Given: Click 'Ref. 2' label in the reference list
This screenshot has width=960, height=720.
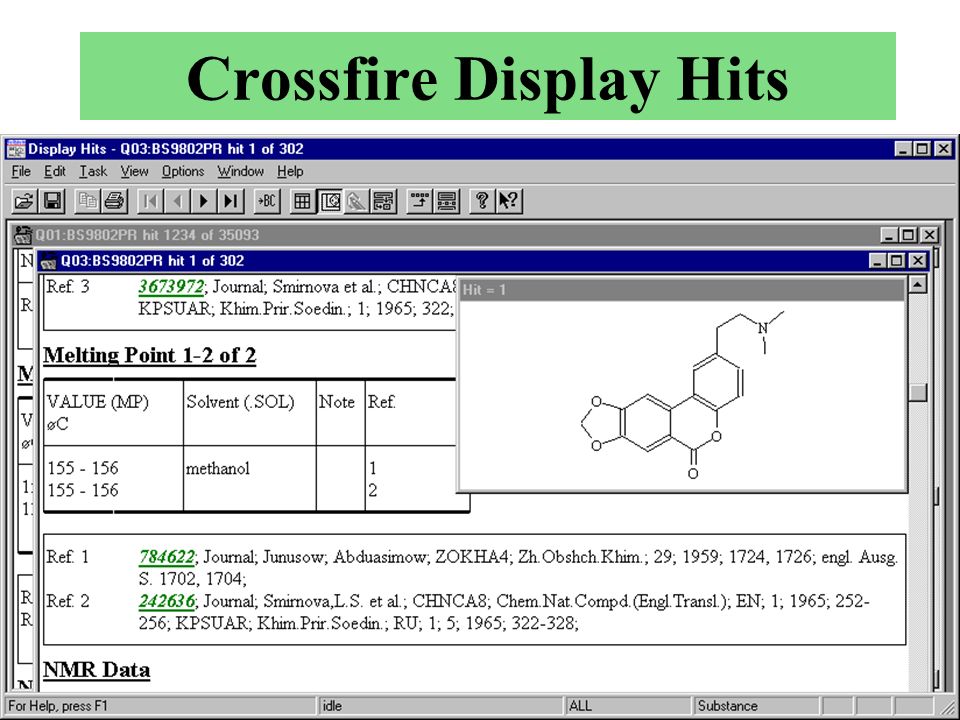Looking at the screenshot, I should click(67, 601).
